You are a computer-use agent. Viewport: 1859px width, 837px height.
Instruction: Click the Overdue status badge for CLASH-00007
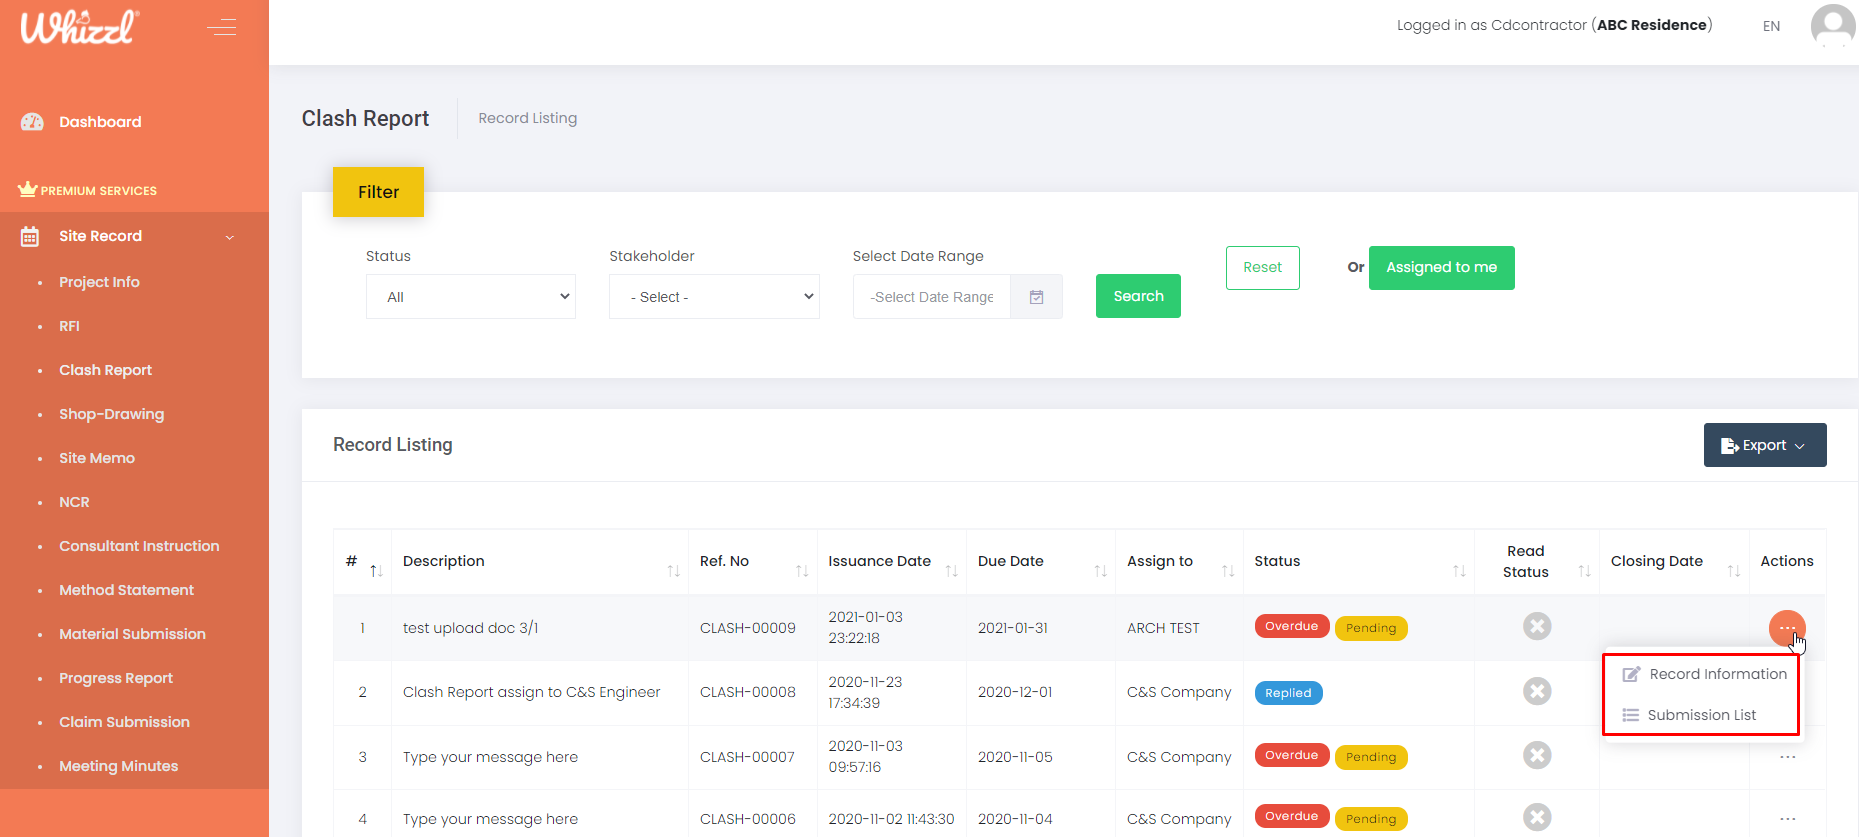(1291, 756)
